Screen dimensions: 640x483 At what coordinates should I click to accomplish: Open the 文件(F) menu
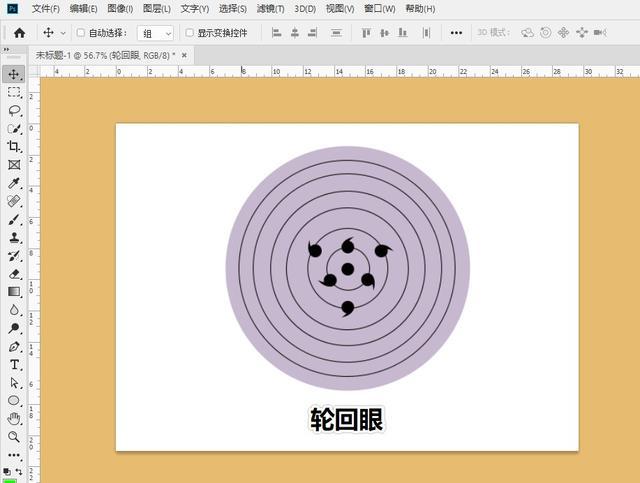46,9
